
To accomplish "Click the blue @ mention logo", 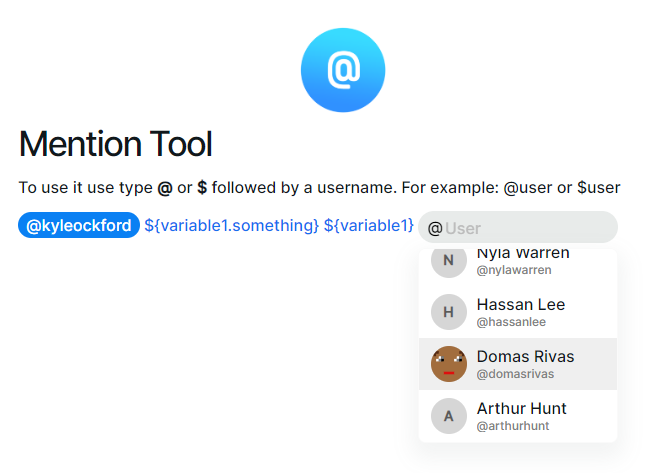I will point(343,70).
